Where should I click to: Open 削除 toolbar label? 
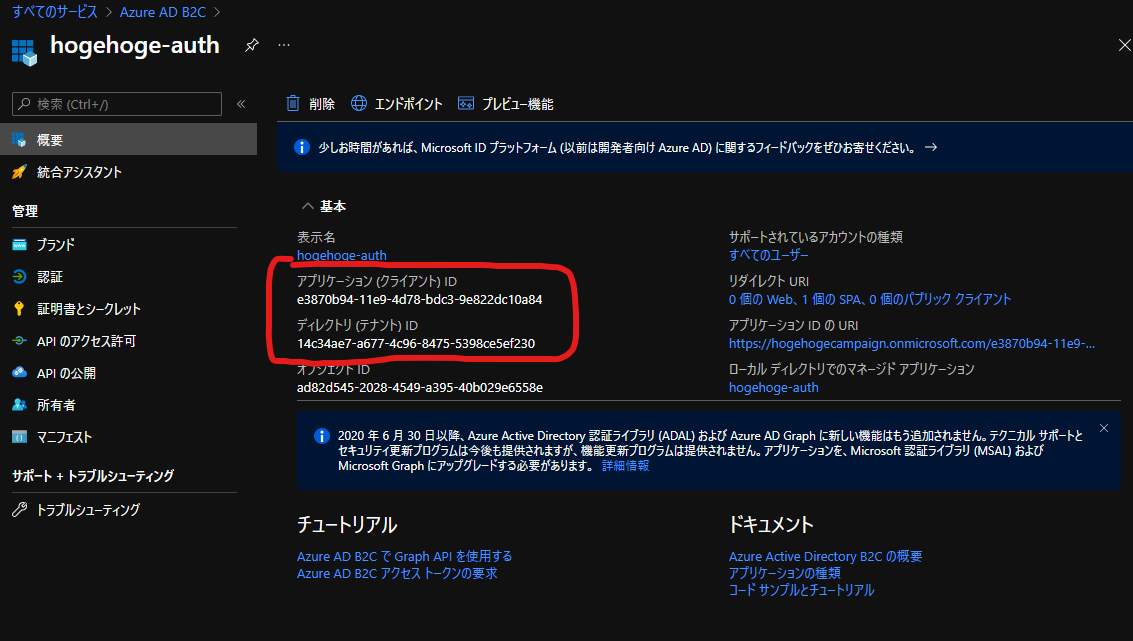pos(322,104)
